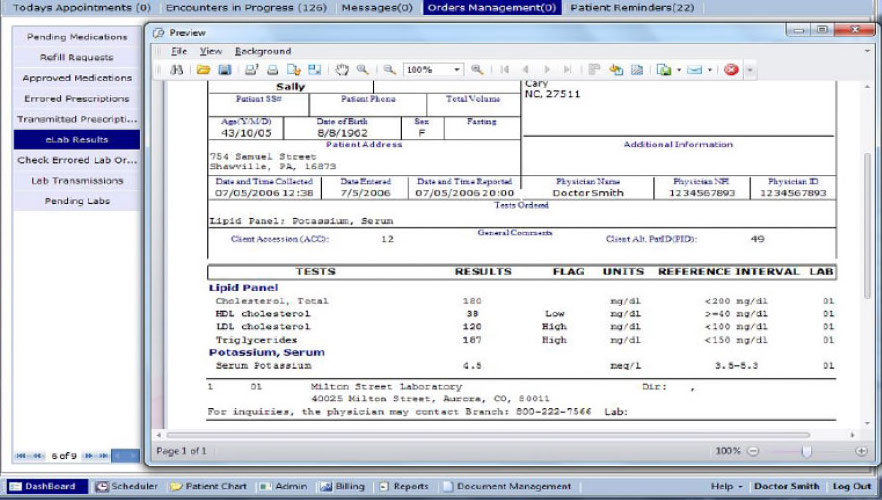Go to previous record in sidebar pager
This screenshot has width=882, height=500.
point(38,456)
